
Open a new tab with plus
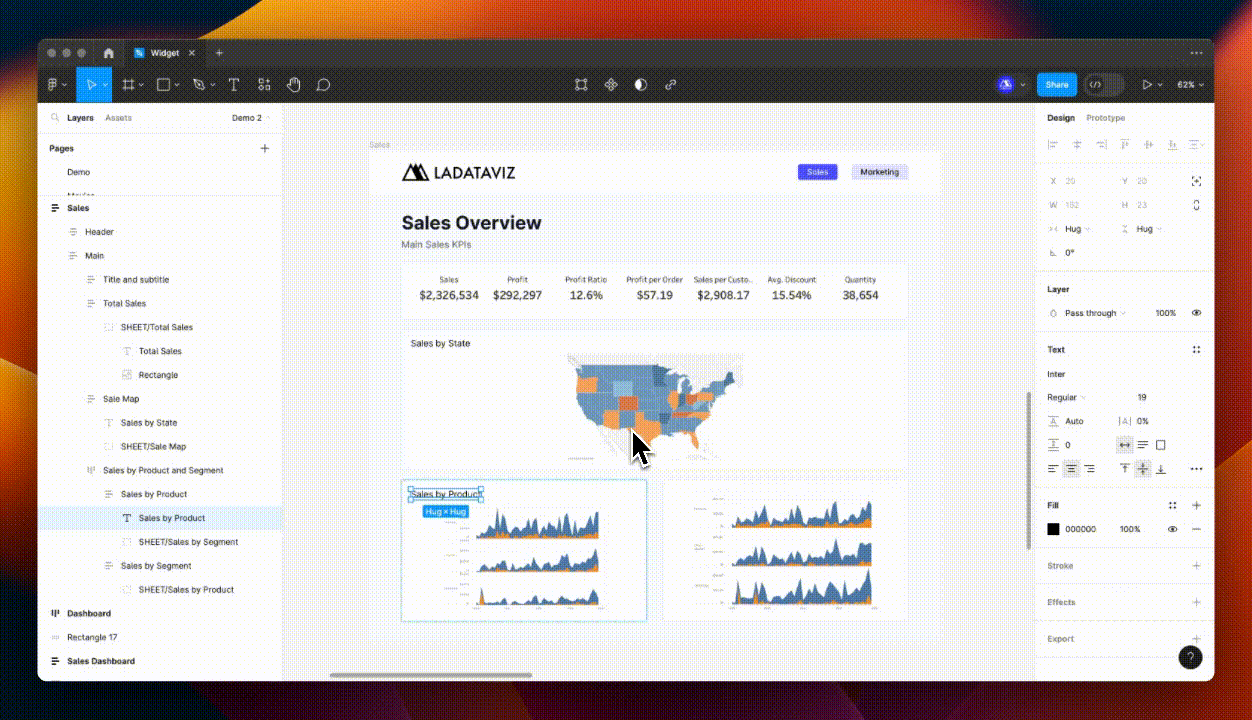(x=219, y=53)
